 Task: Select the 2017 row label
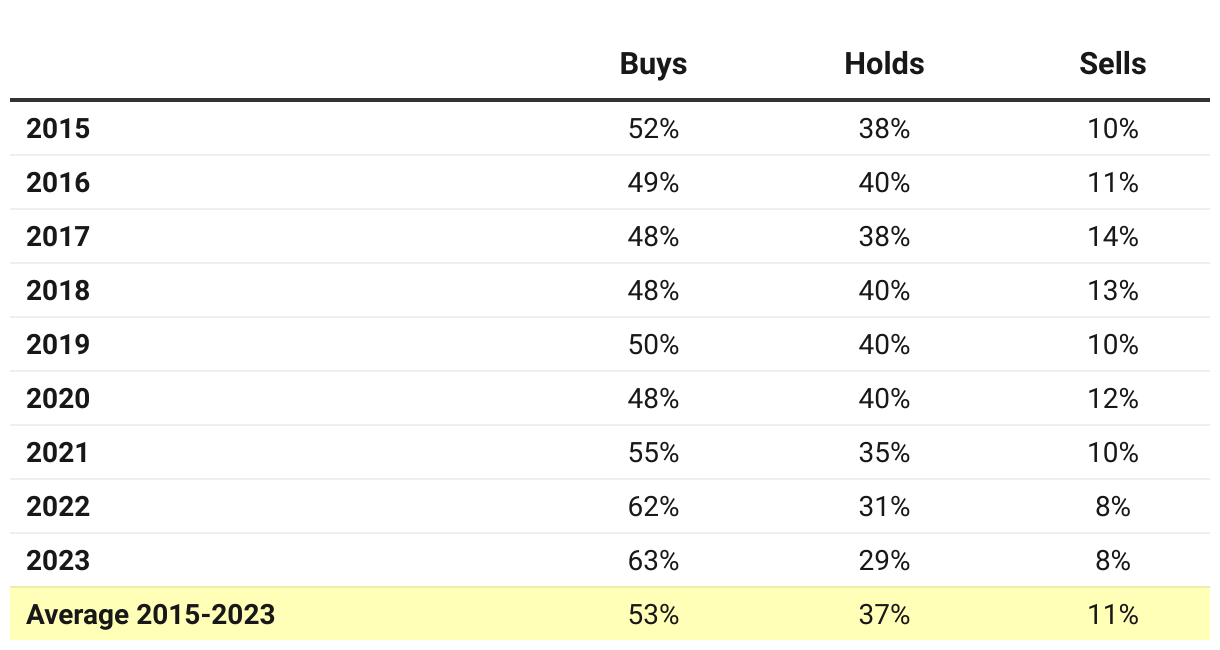pyautogui.click(x=58, y=237)
